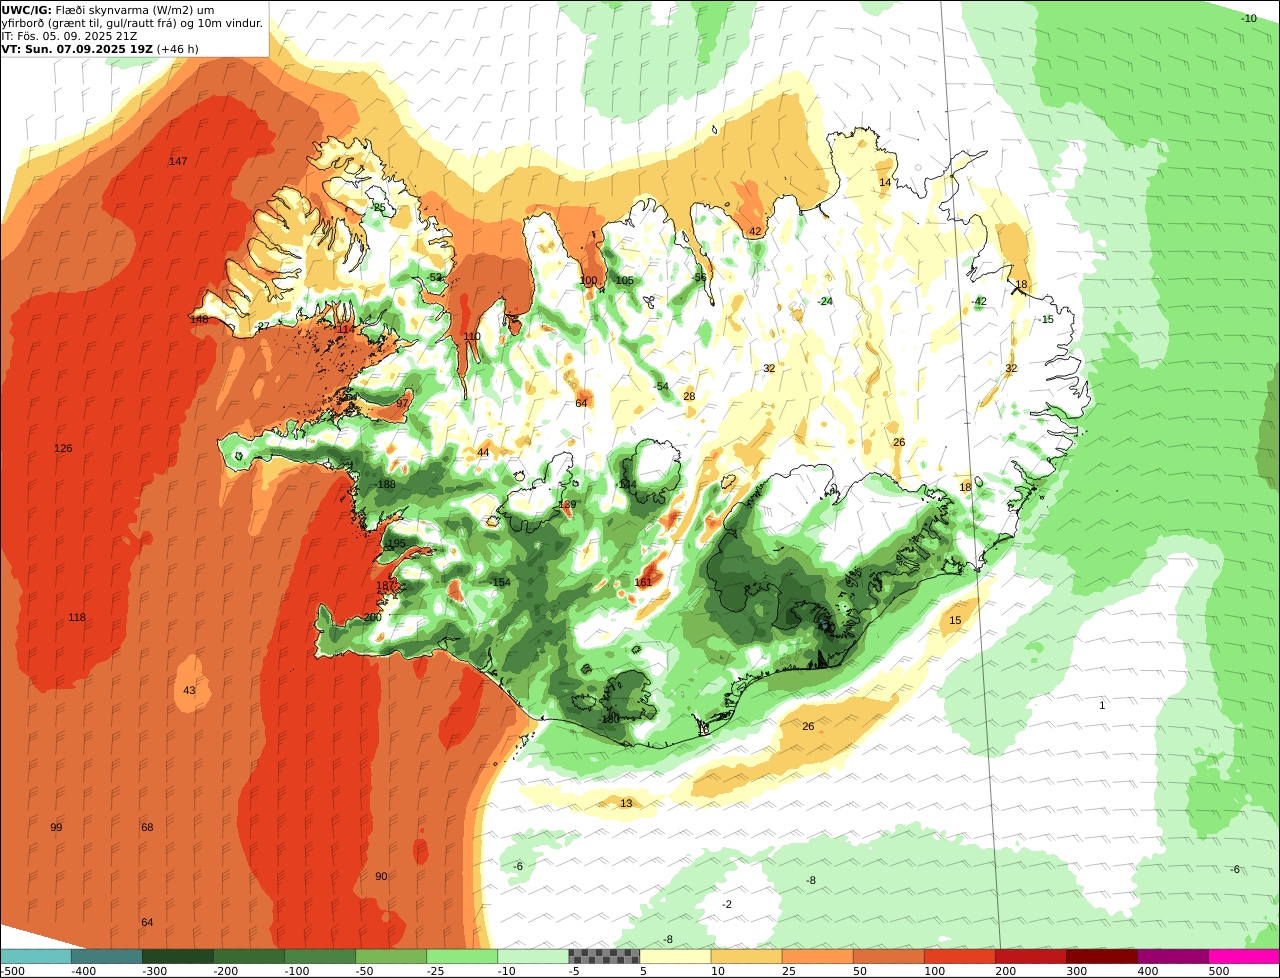The image size is (1280, 978).
Task: Click the map value "99"
Action: [56, 827]
